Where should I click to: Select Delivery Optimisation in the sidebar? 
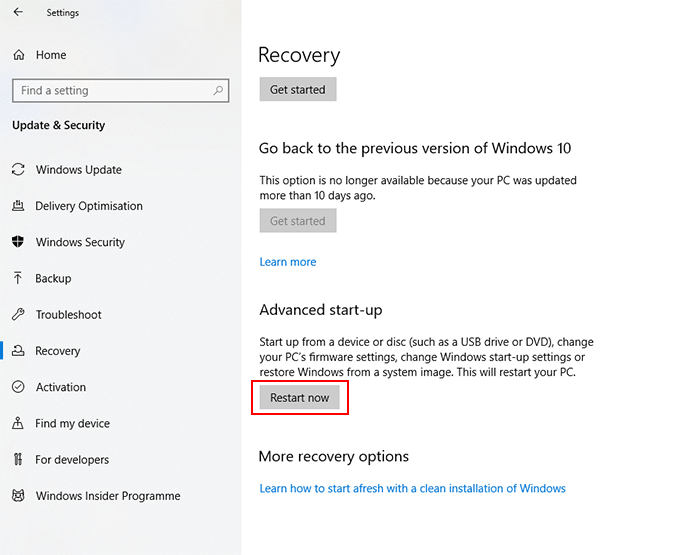pos(89,206)
